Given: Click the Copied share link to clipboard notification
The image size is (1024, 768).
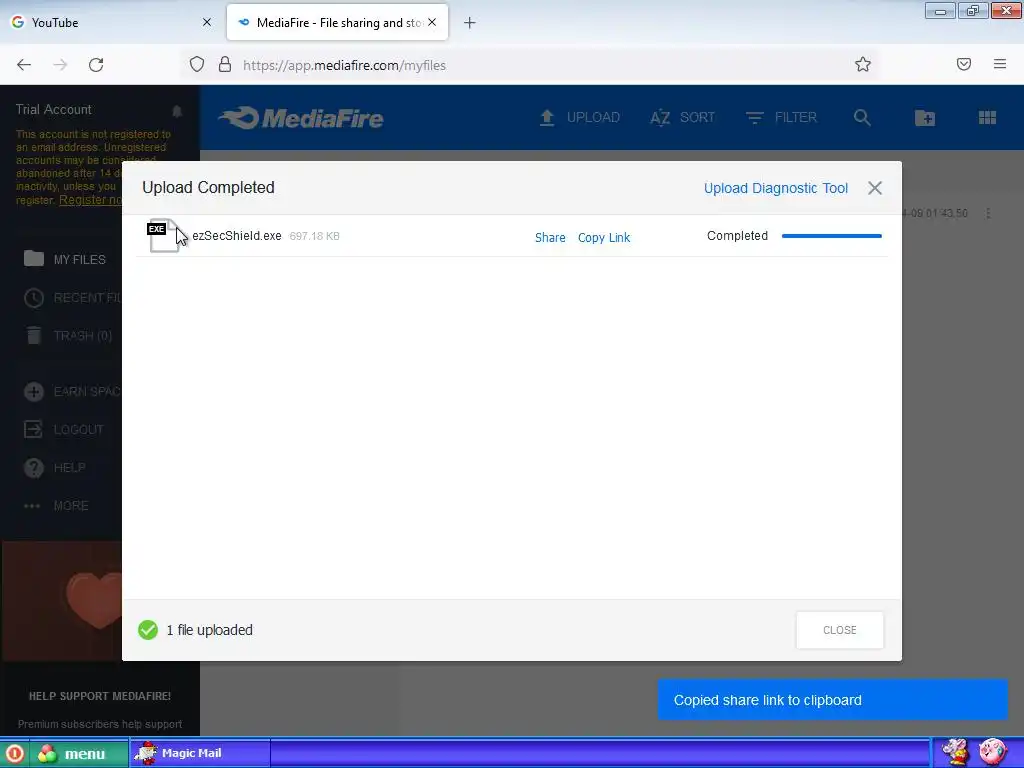Looking at the screenshot, I should 833,700.
